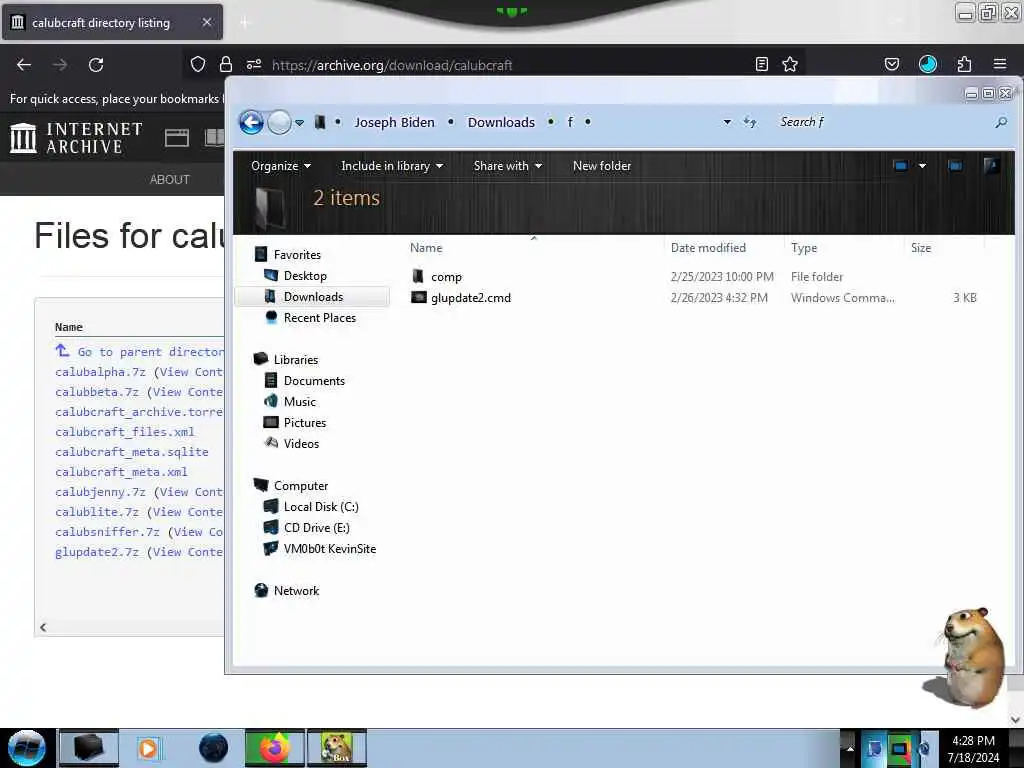
Task: Open the Organize menu
Action: point(281,166)
